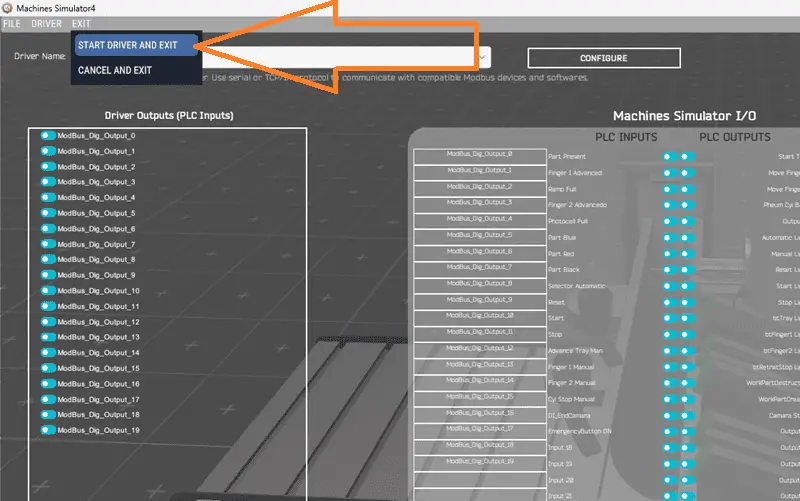Click the Finger 2 Advanced label

[x=578, y=205]
